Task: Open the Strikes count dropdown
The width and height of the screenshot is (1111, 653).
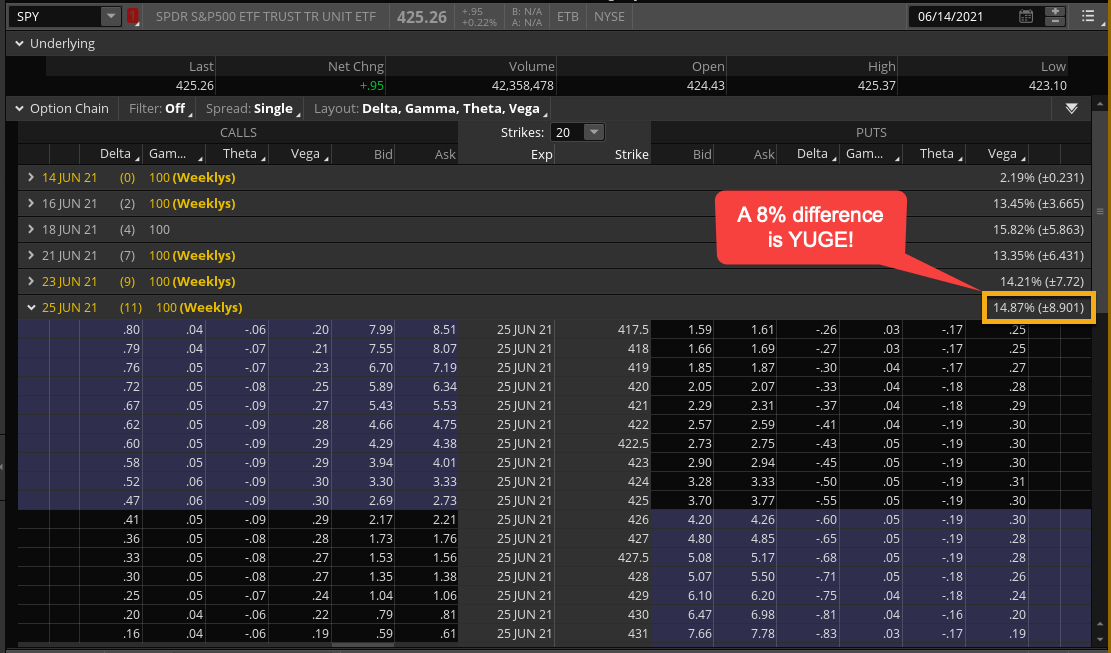Action: [593, 132]
